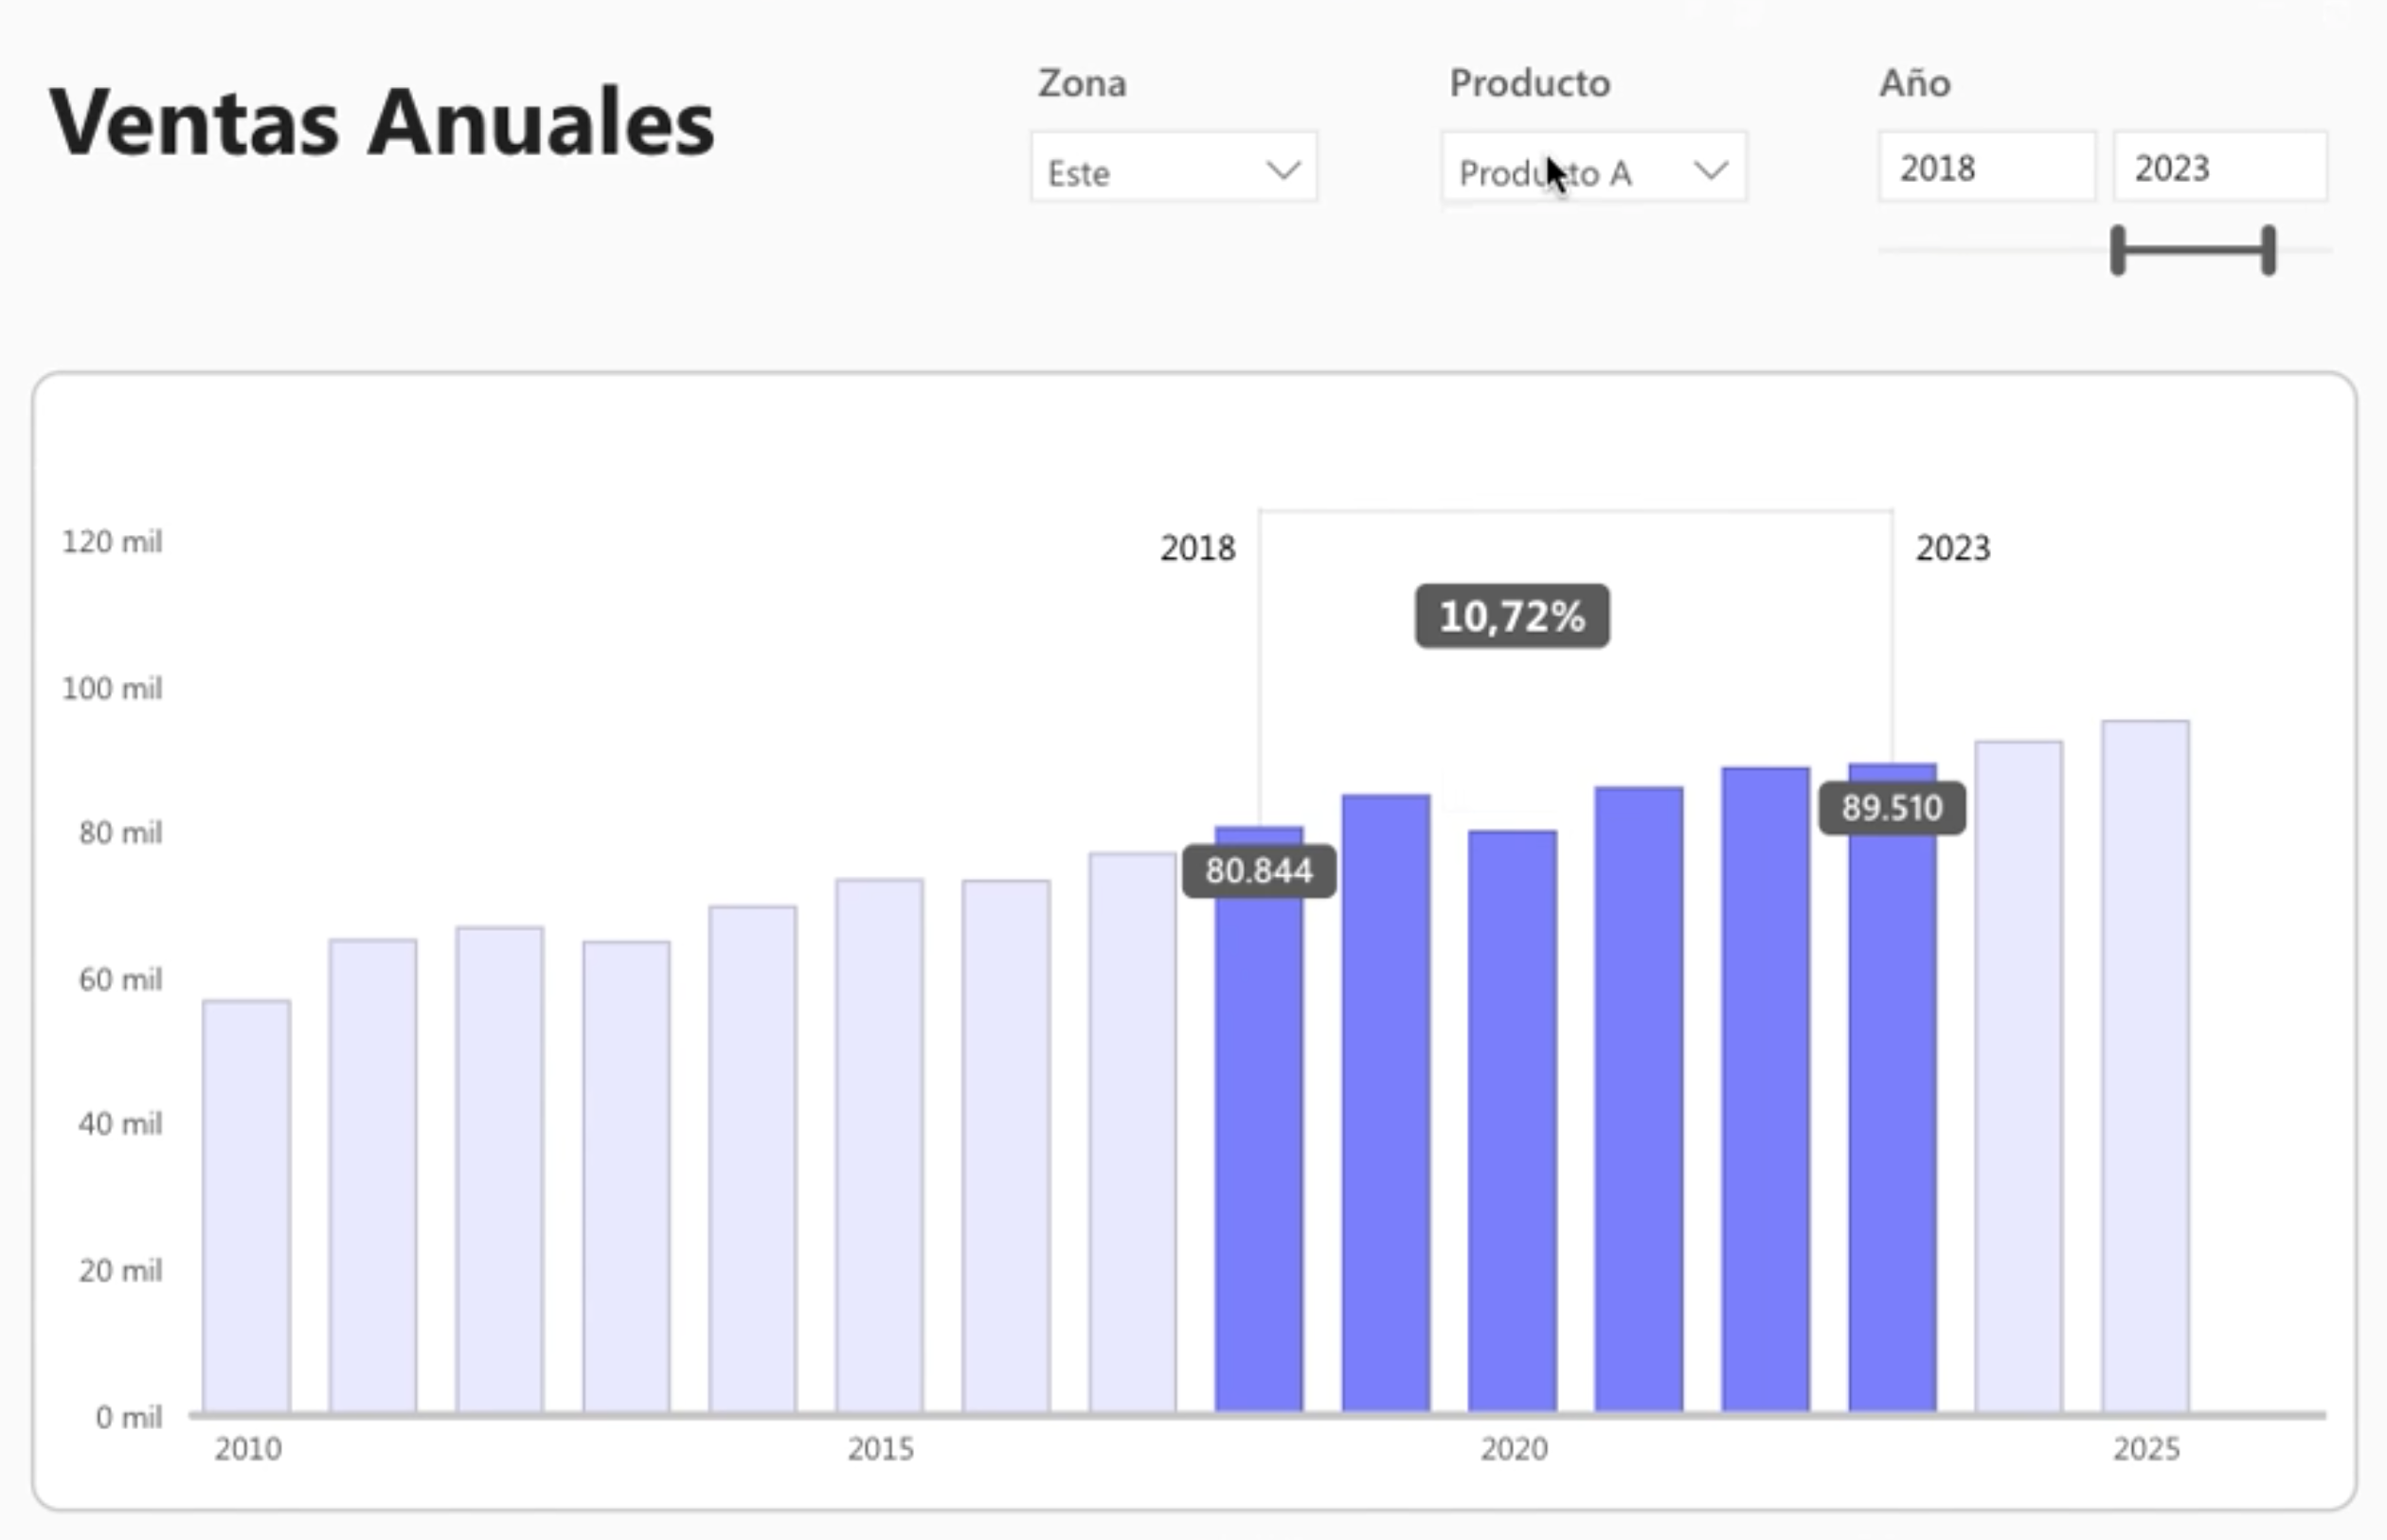2387x1540 pixels.
Task: Click the right handle of Año slider
Action: pyautogui.click(x=2268, y=250)
